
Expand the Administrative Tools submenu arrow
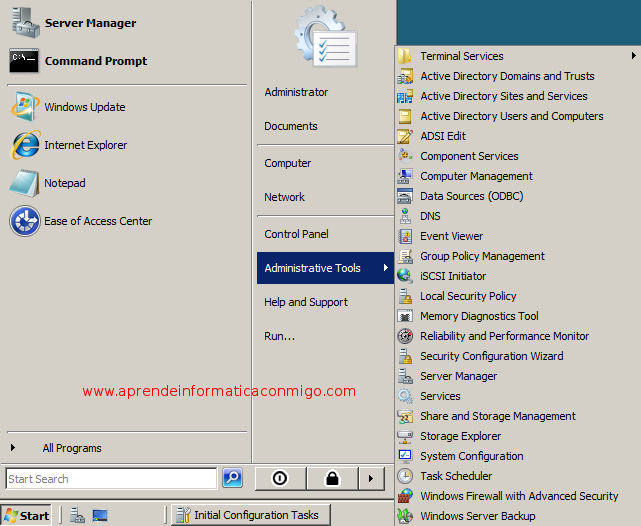(x=385, y=268)
